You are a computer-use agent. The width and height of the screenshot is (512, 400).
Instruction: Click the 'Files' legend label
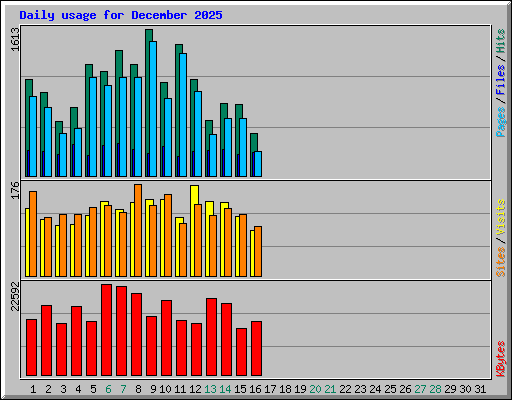click(500, 79)
